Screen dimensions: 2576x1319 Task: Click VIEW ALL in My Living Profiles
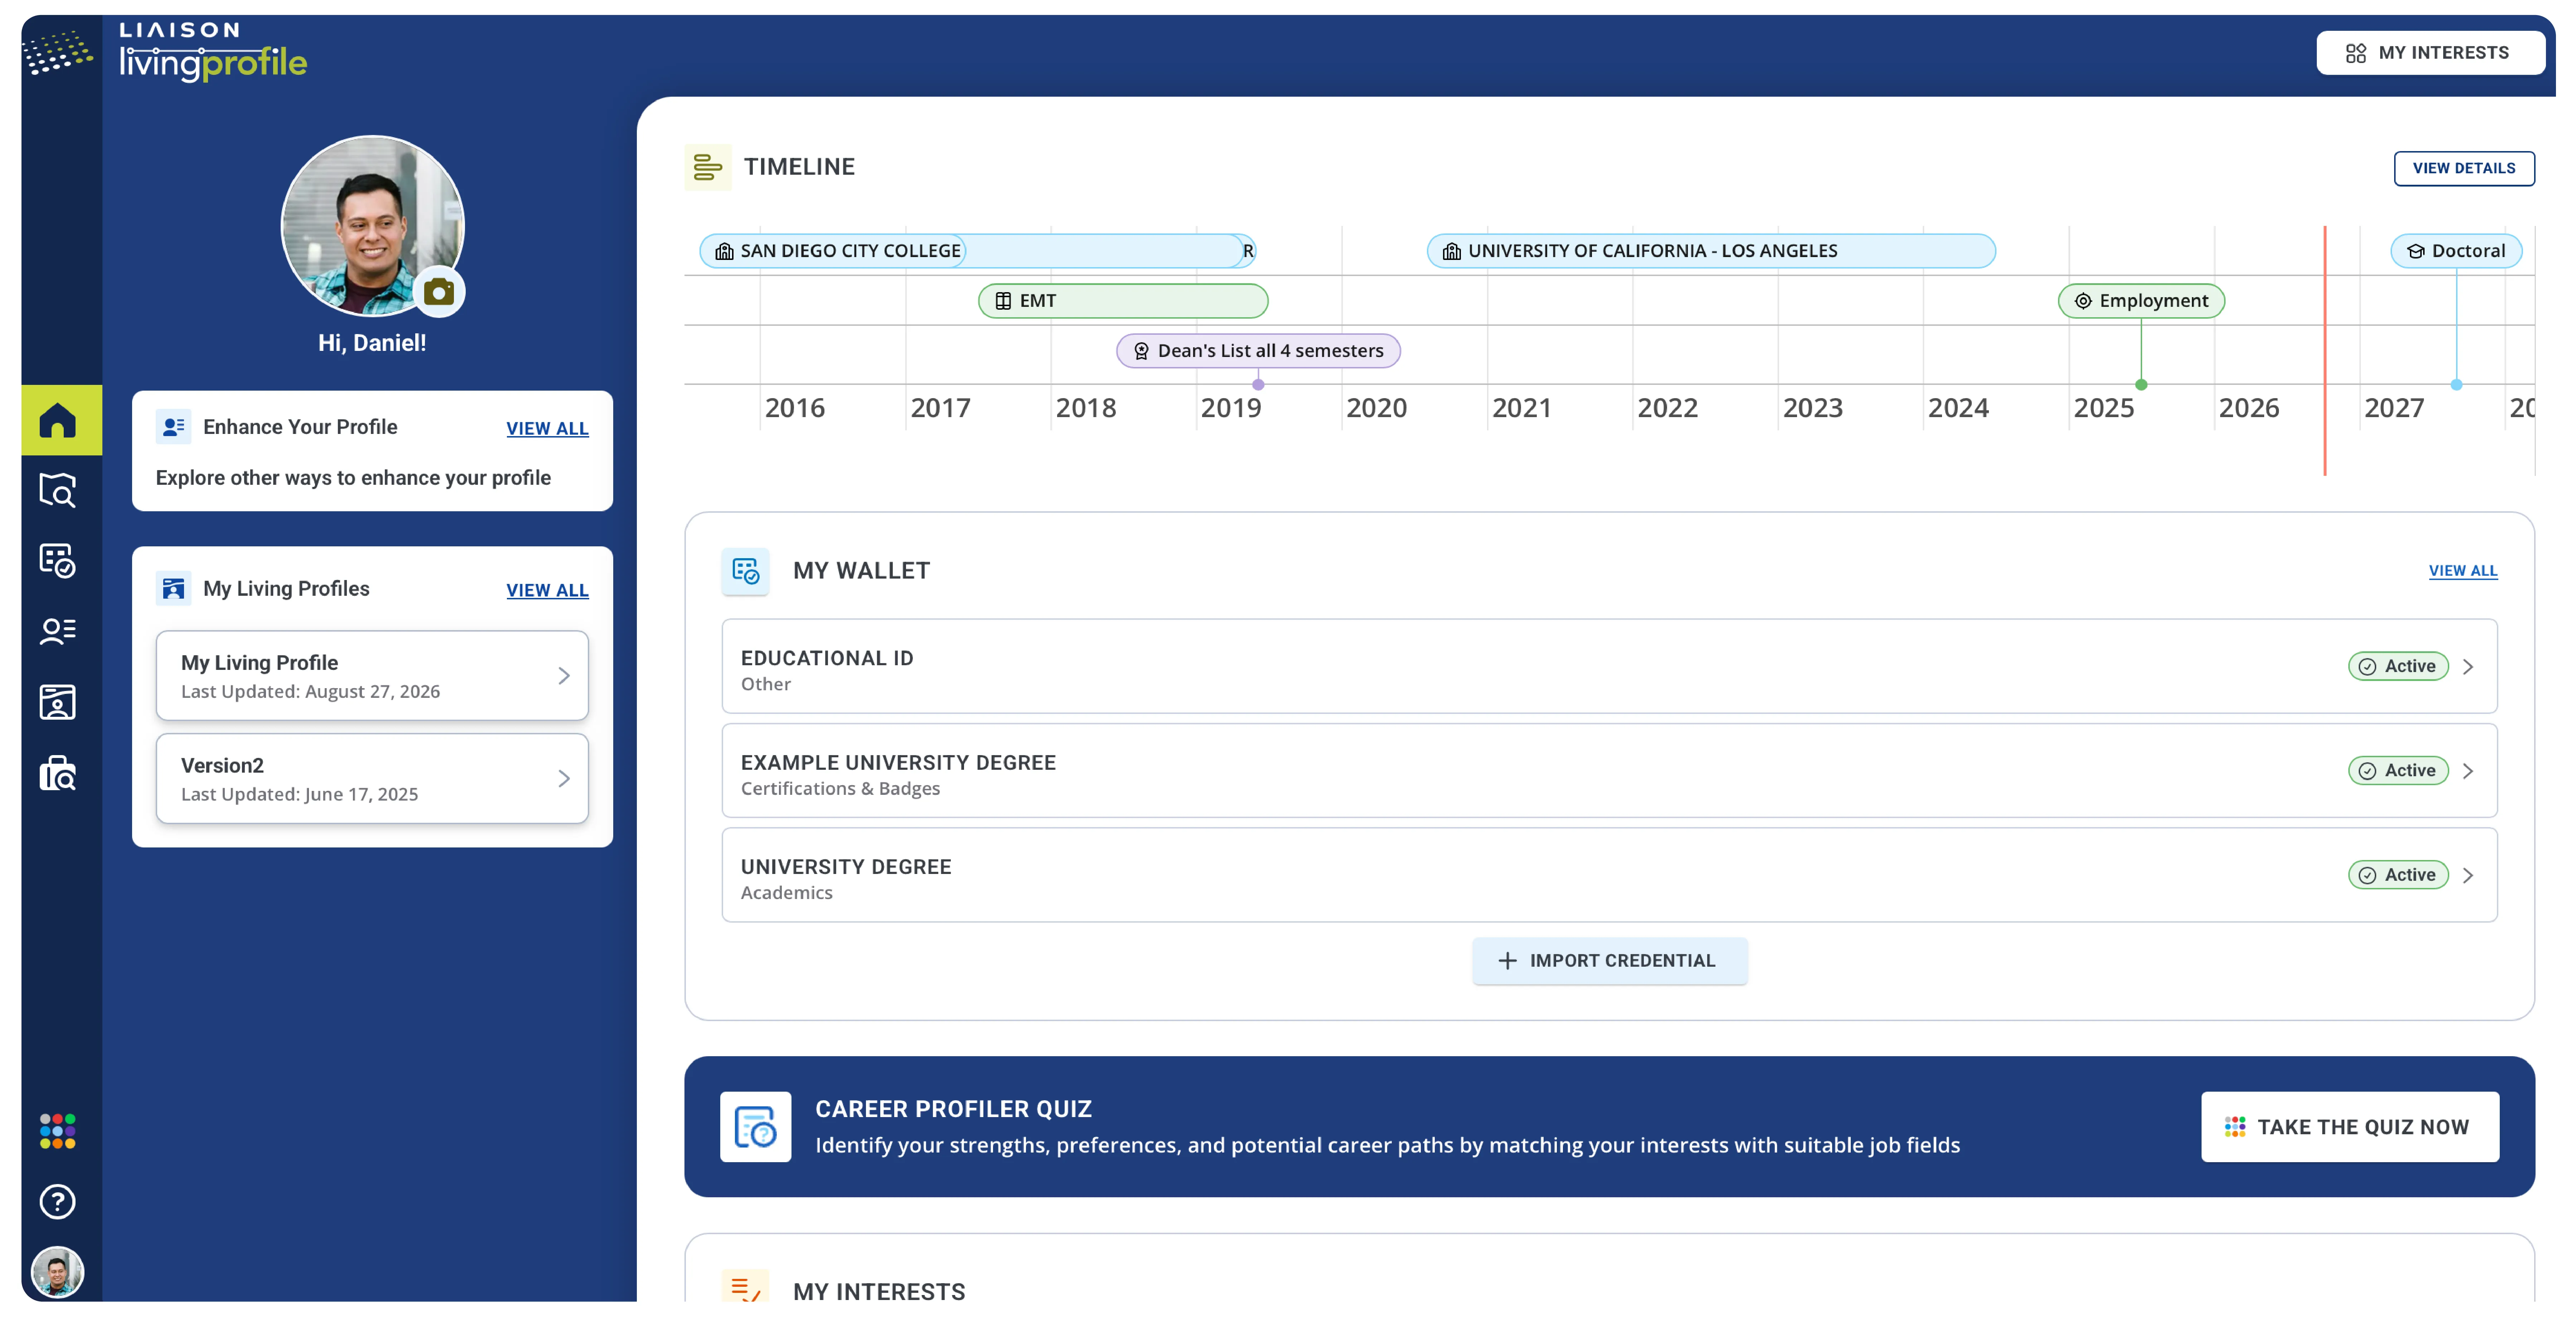click(547, 590)
